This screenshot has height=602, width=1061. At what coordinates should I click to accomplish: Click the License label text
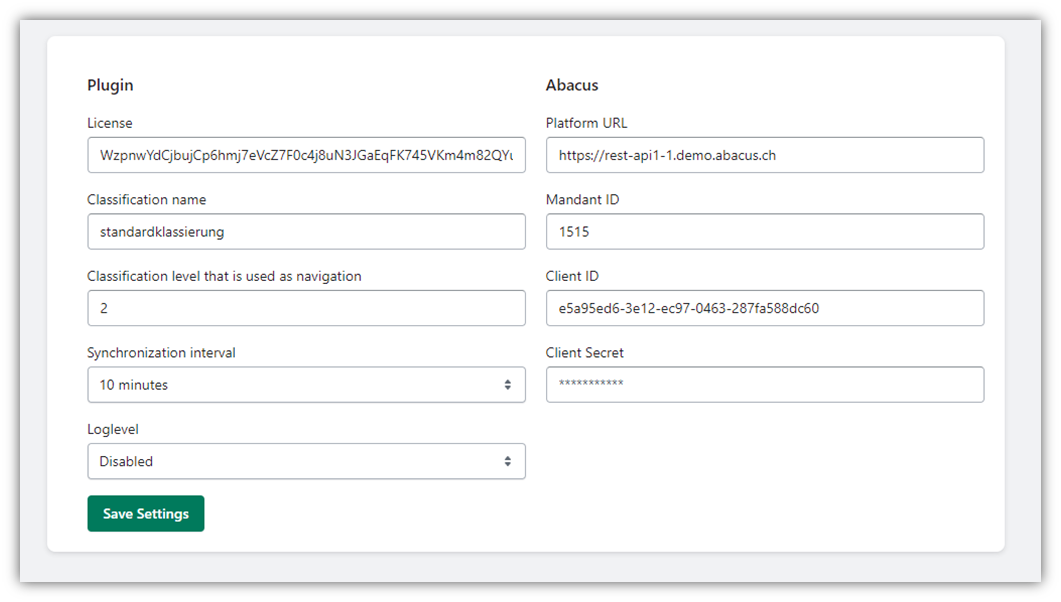tap(110, 123)
